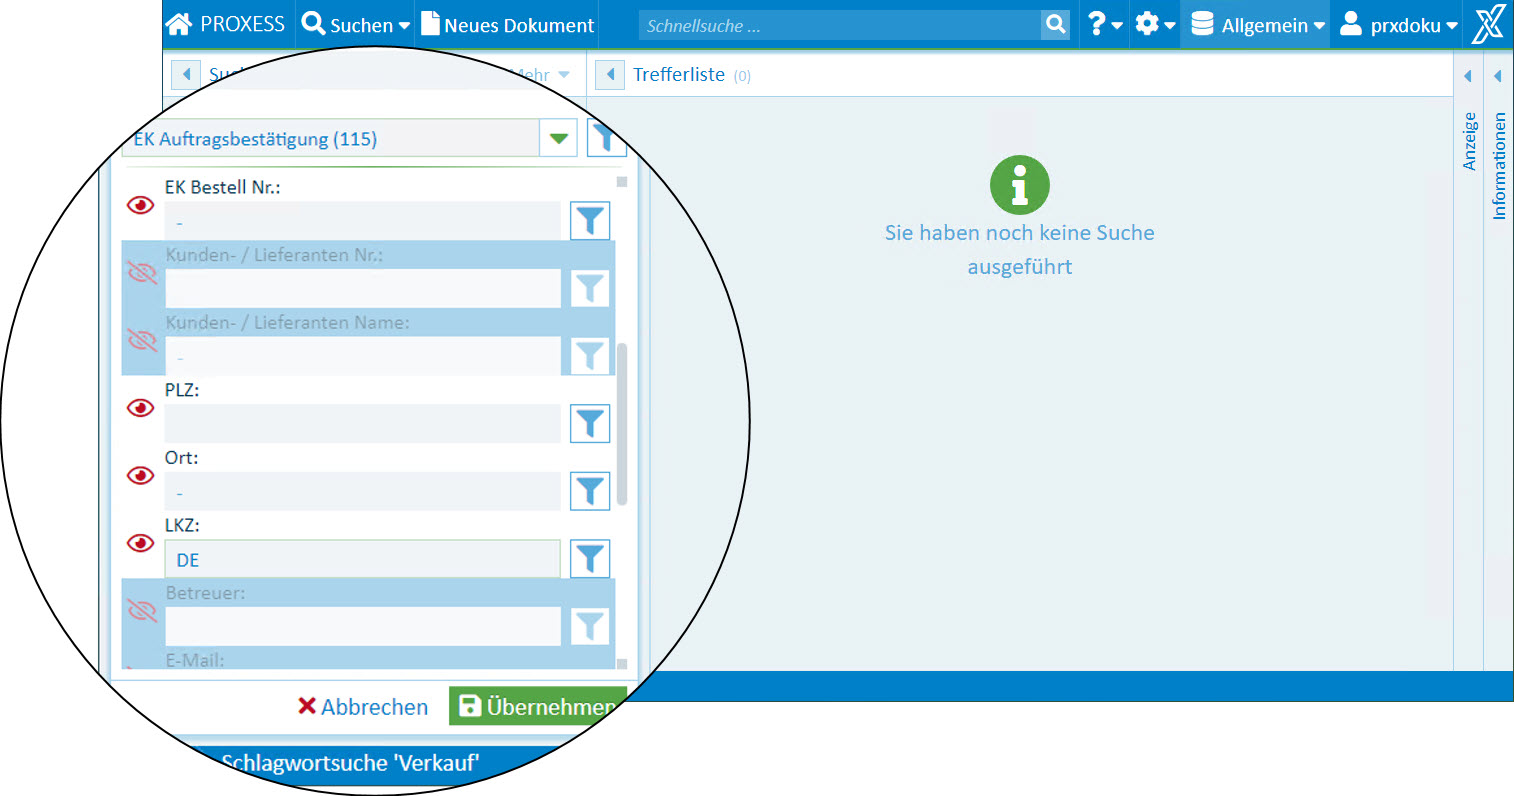This screenshot has height=796, width=1514.
Task: Open the settings gear menu
Action: click(x=1155, y=25)
